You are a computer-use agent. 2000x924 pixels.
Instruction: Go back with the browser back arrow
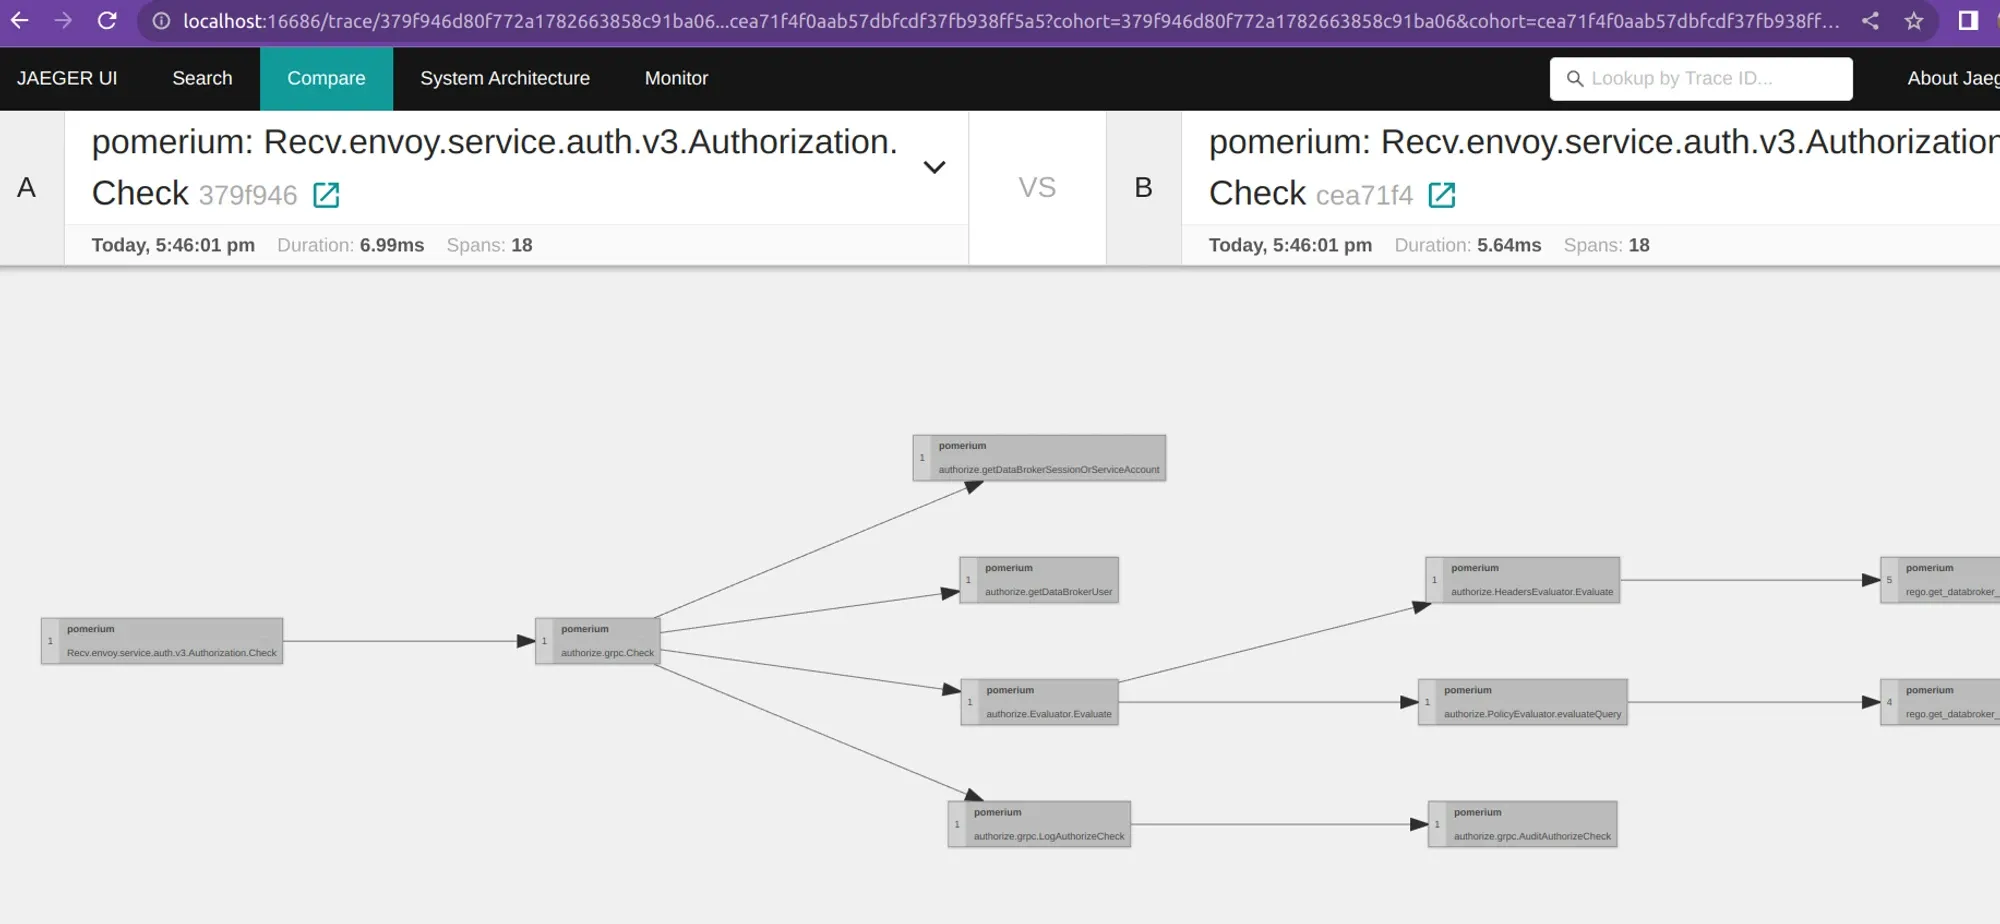point(20,21)
